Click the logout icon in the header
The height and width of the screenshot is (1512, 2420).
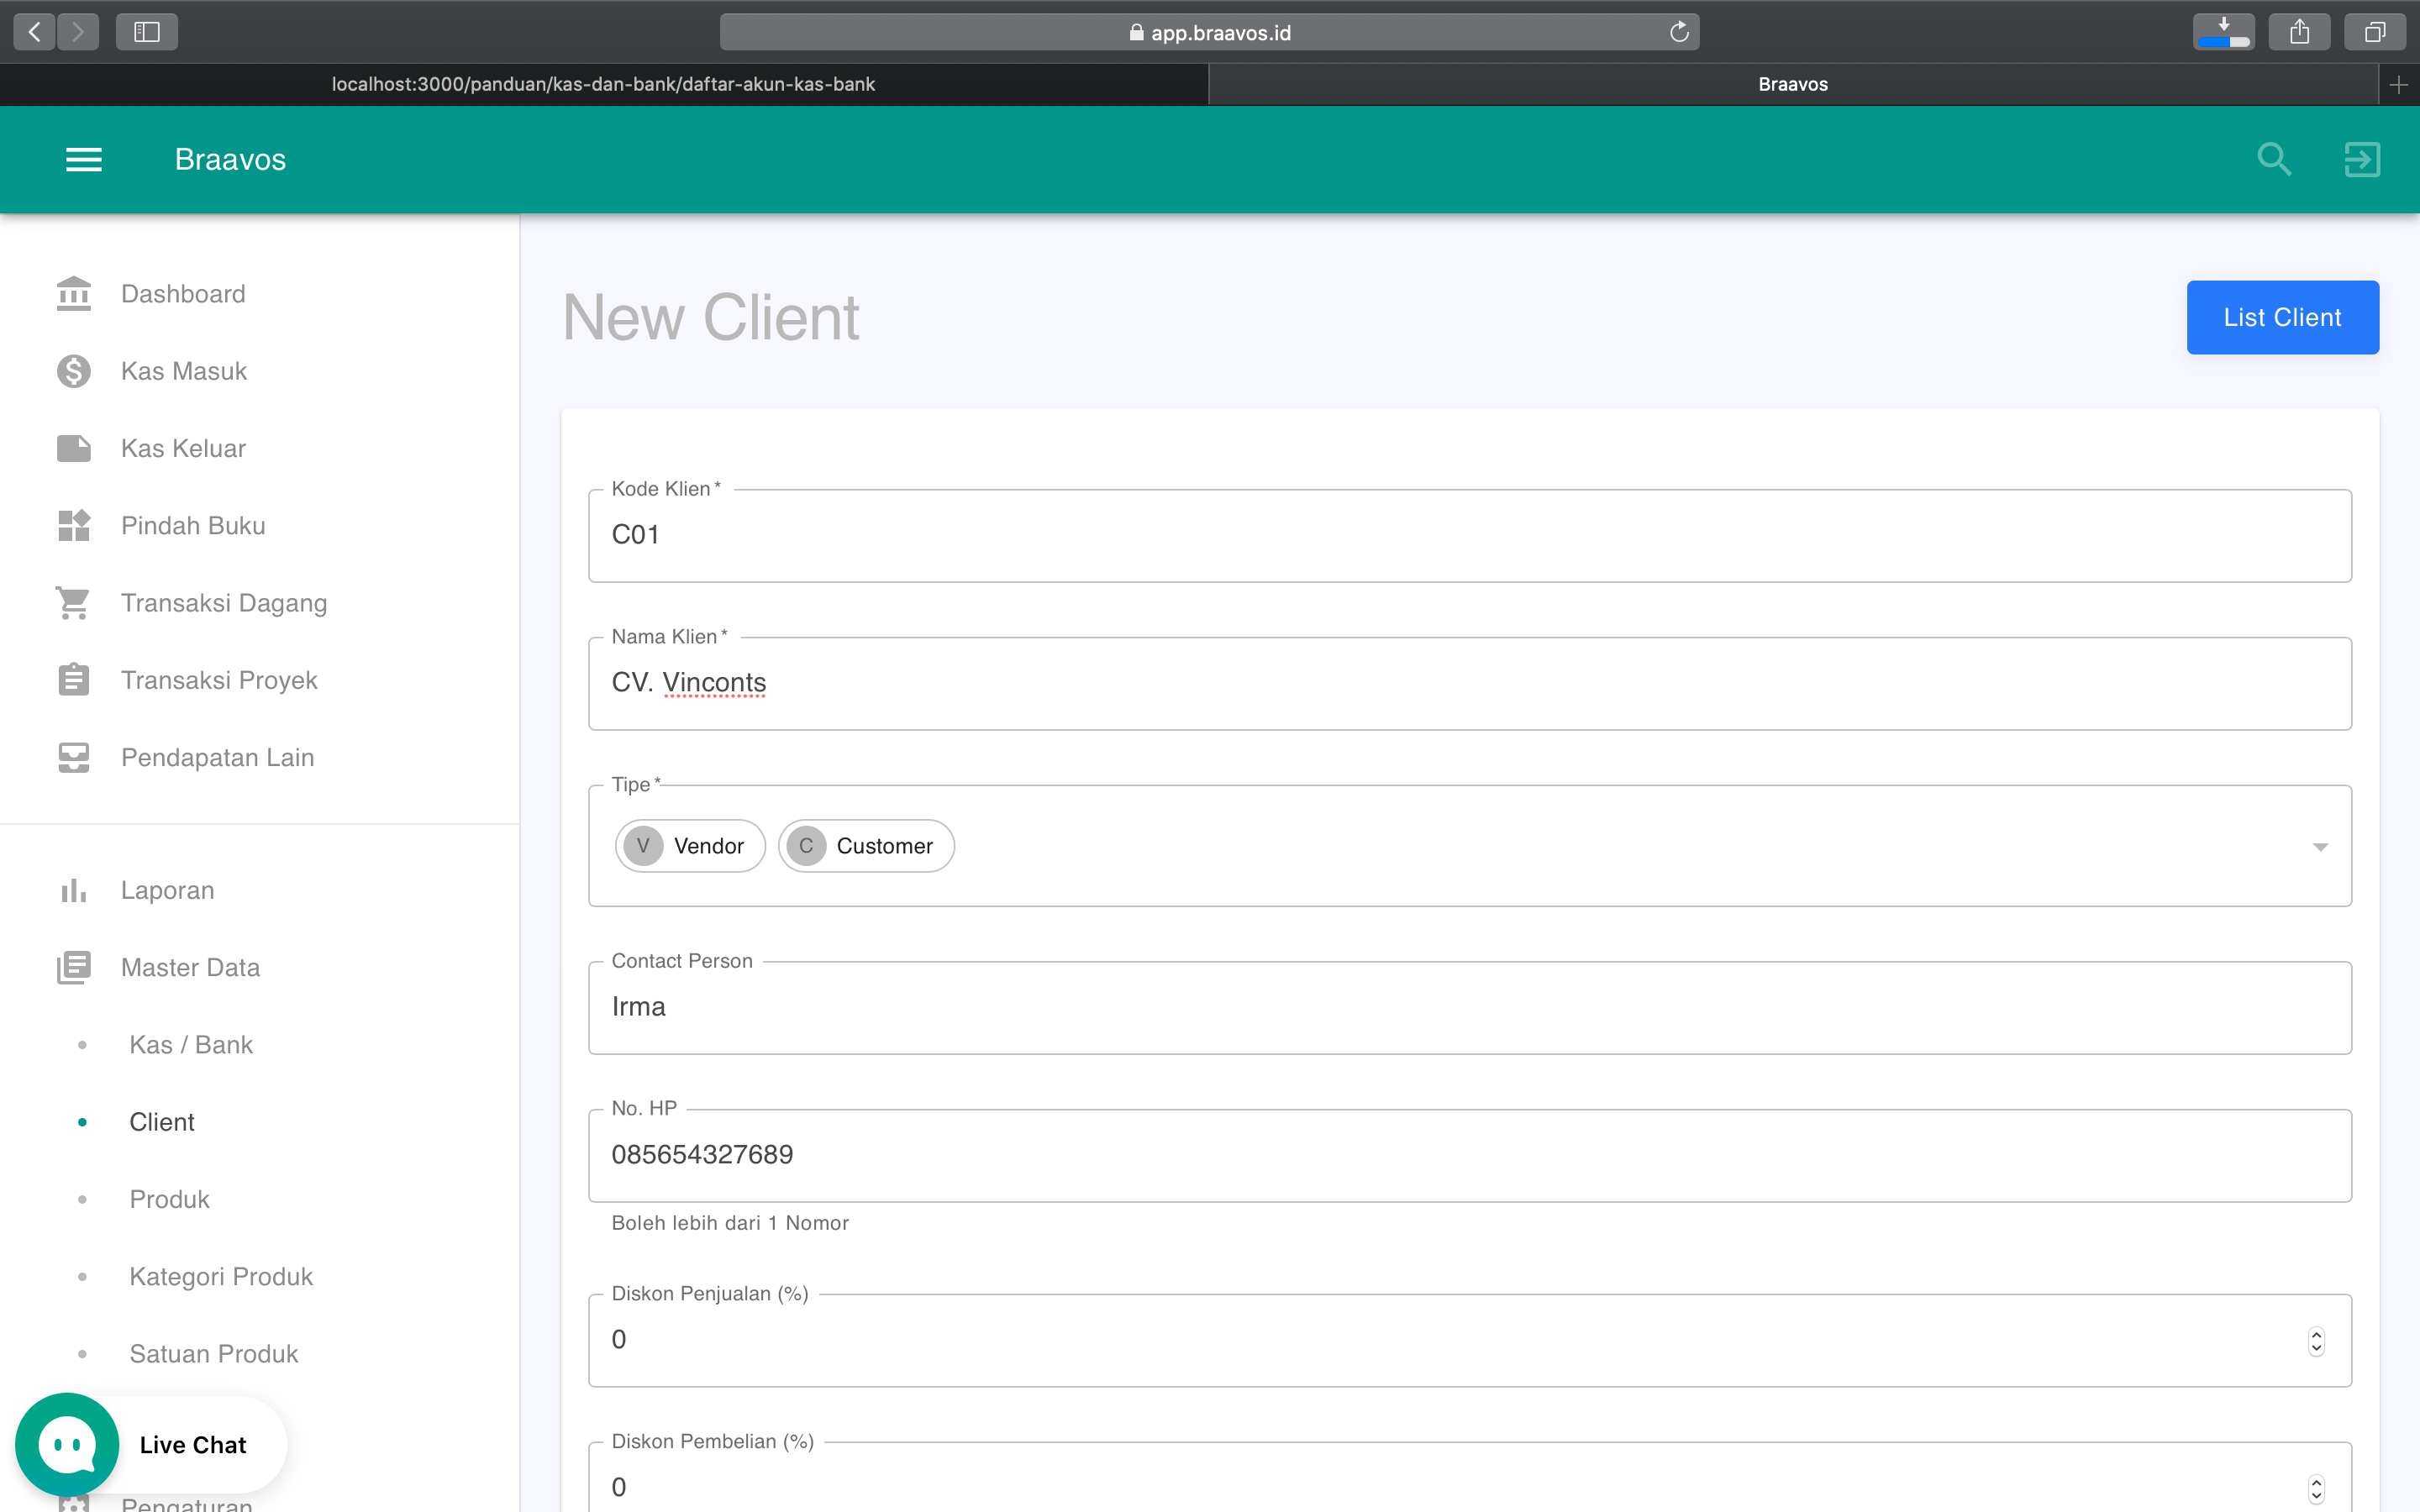point(2362,159)
